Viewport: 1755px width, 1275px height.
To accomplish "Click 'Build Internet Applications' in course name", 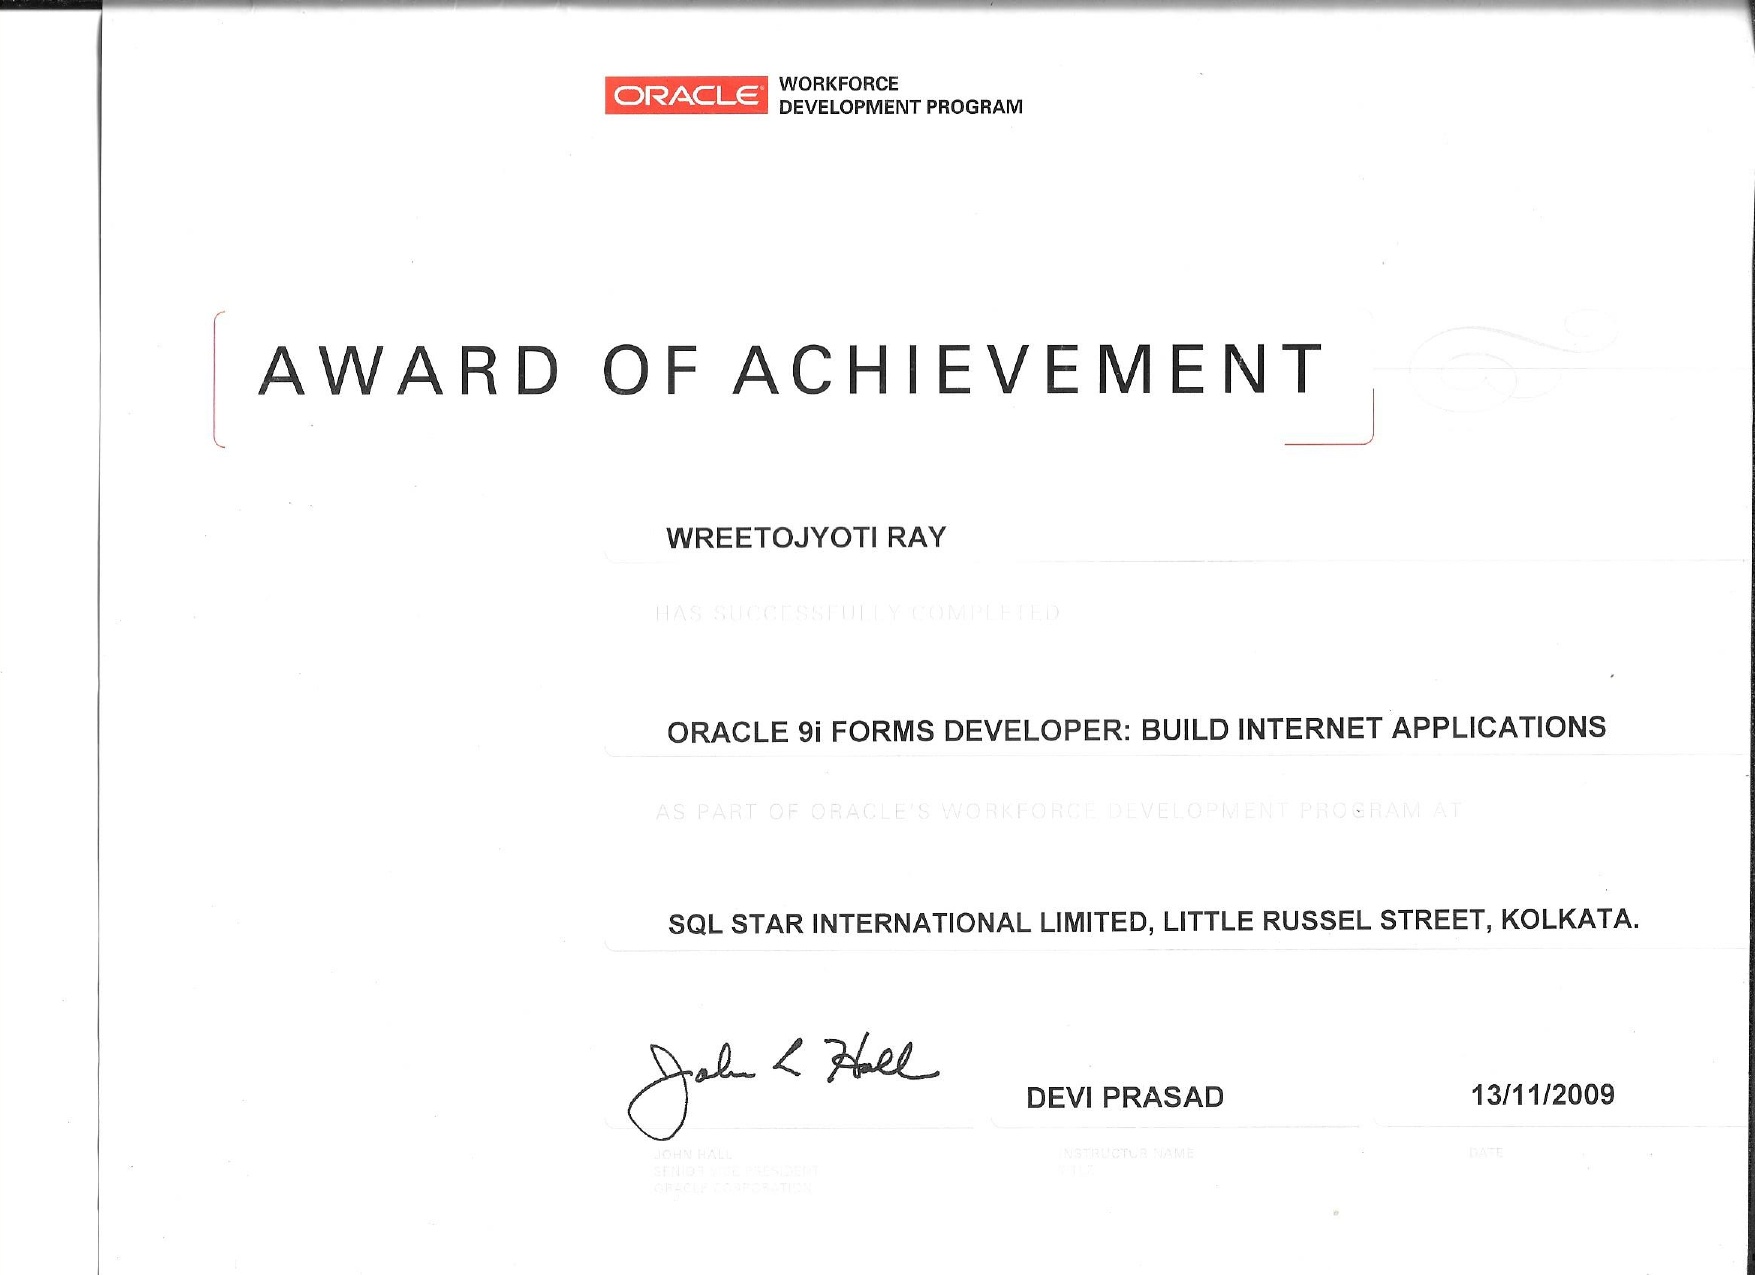I will (x=1373, y=728).
